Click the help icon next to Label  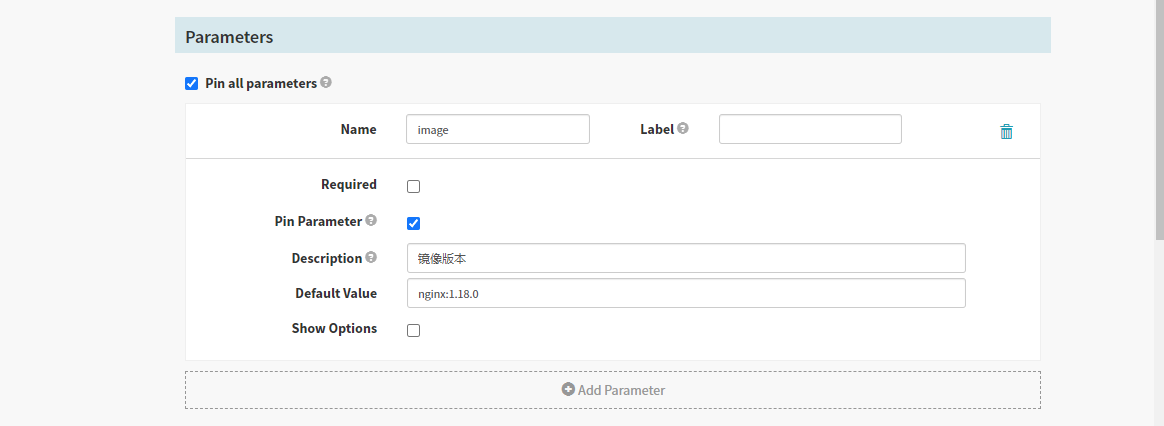point(683,129)
